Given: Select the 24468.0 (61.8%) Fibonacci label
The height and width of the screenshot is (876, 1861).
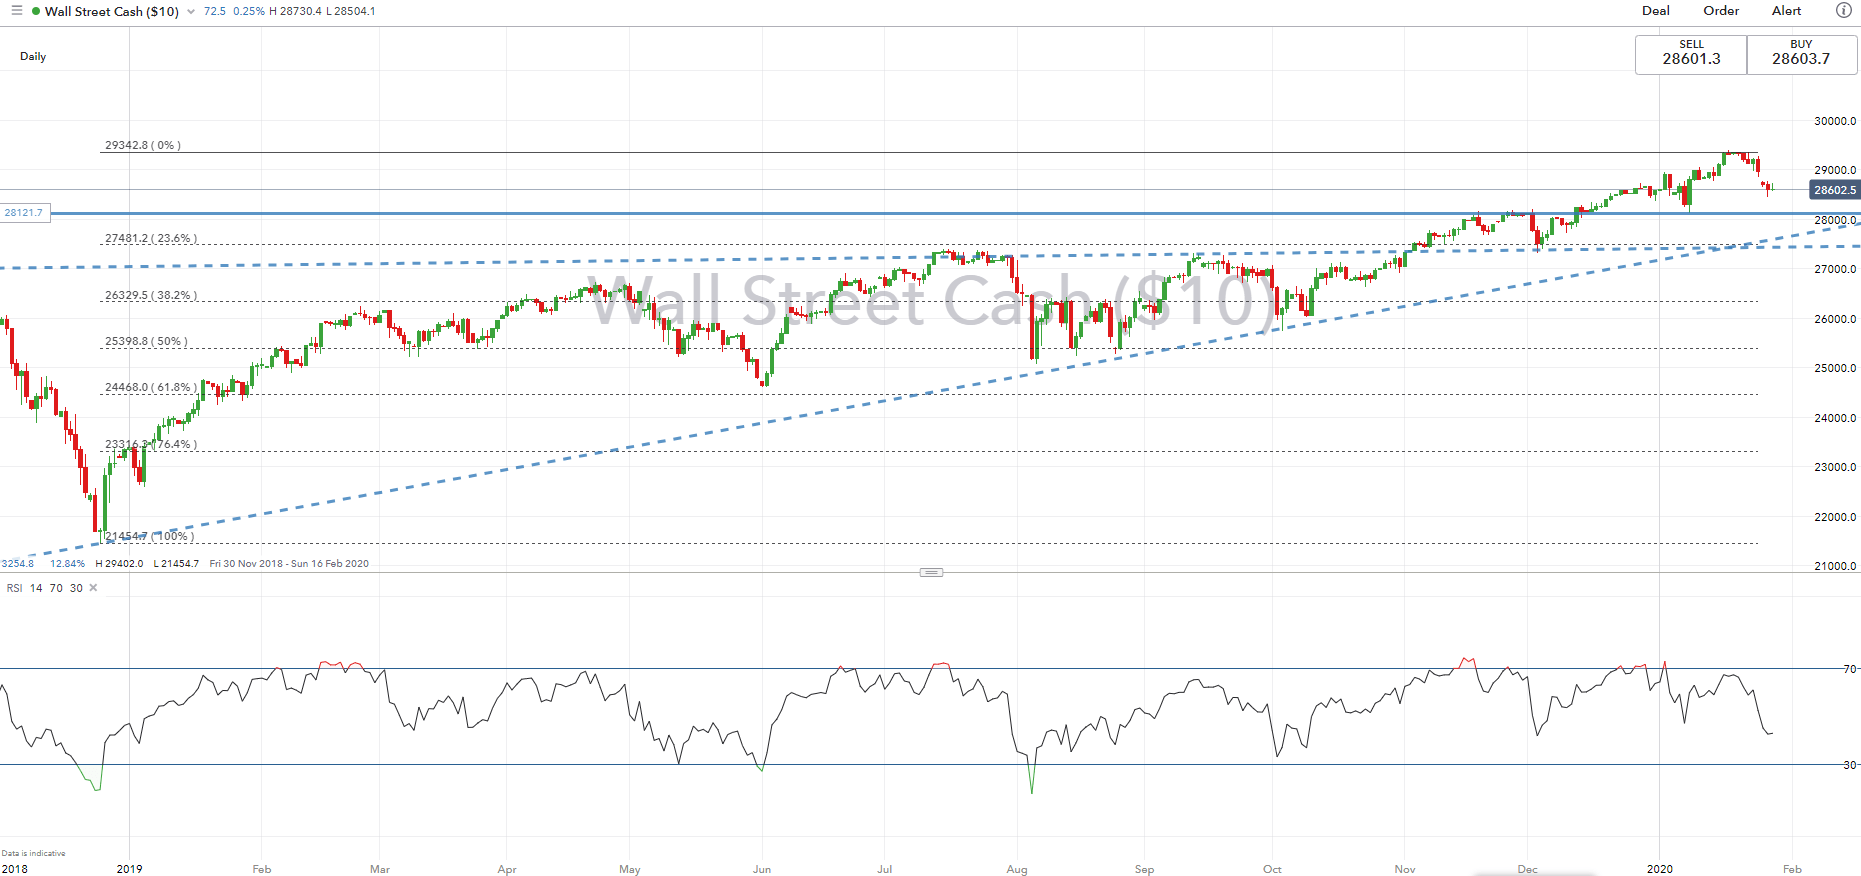Looking at the screenshot, I should tap(150, 387).
